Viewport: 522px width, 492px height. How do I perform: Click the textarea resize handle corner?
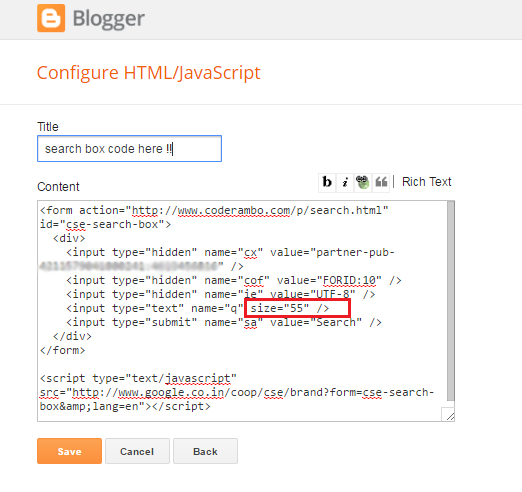pos(449,415)
